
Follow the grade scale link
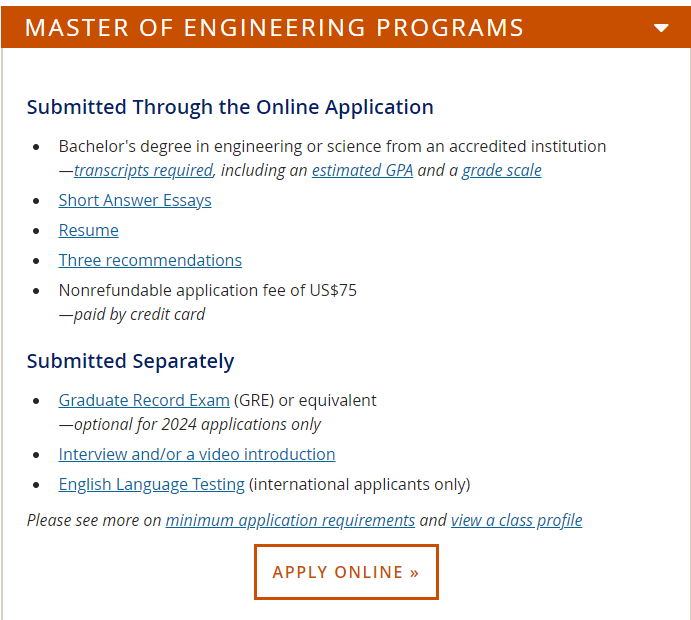pyautogui.click(x=502, y=170)
